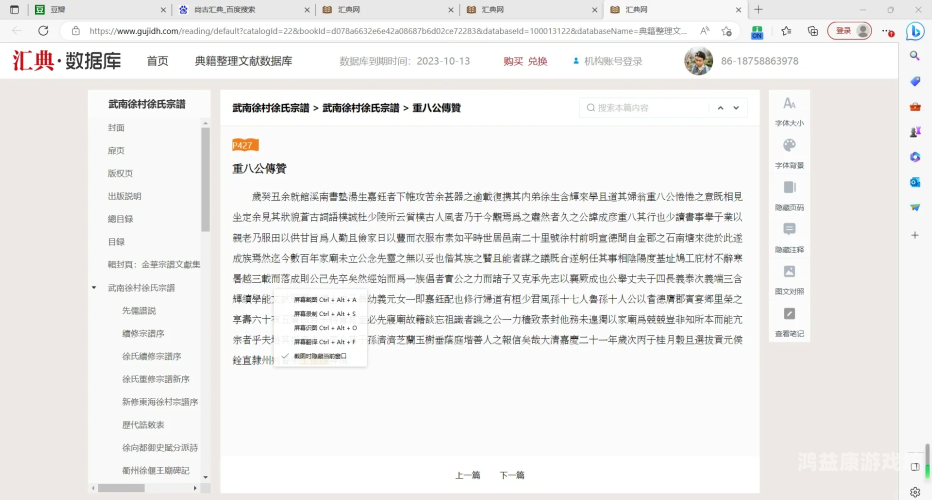
Task: Click the 隐藏页码 hide page number icon
Action: tap(789, 188)
